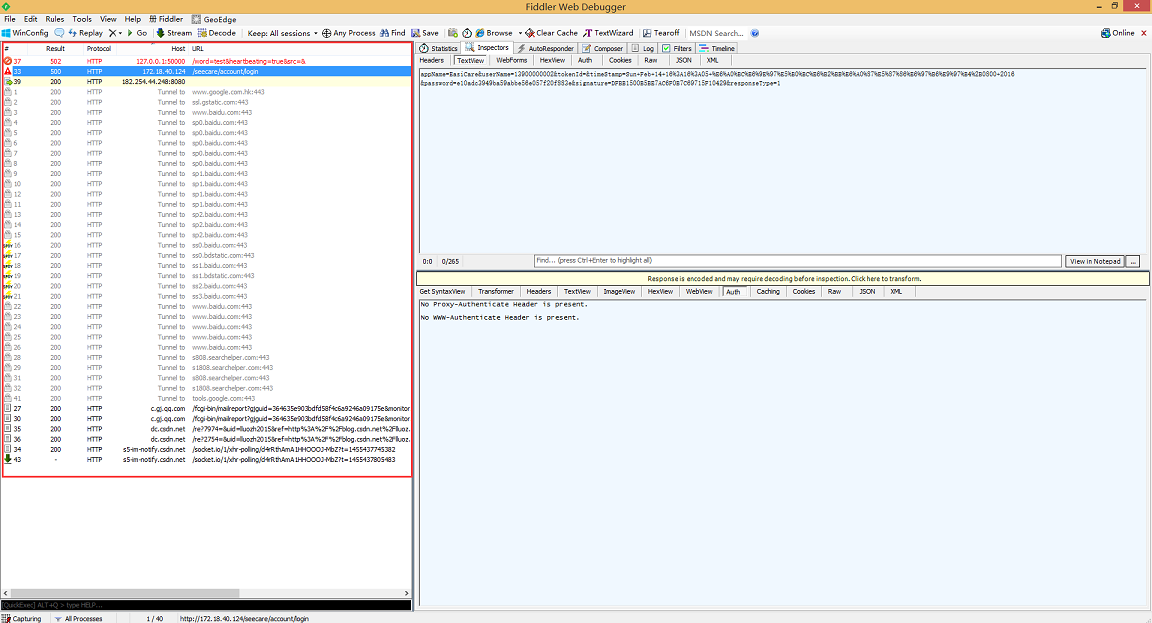Select session 35 dc.csdn.net
1152x623 pixels.
[206, 429]
